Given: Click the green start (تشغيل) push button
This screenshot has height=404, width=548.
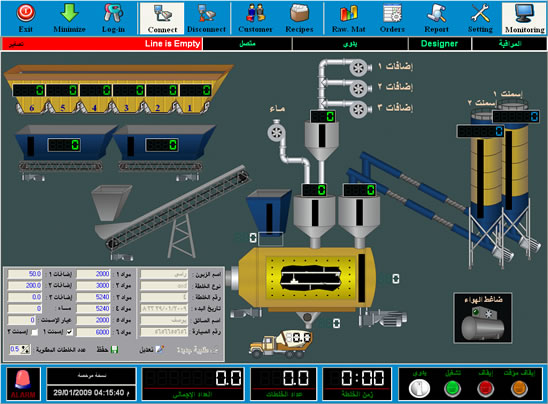Looking at the screenshot, I should click(453, 389).
